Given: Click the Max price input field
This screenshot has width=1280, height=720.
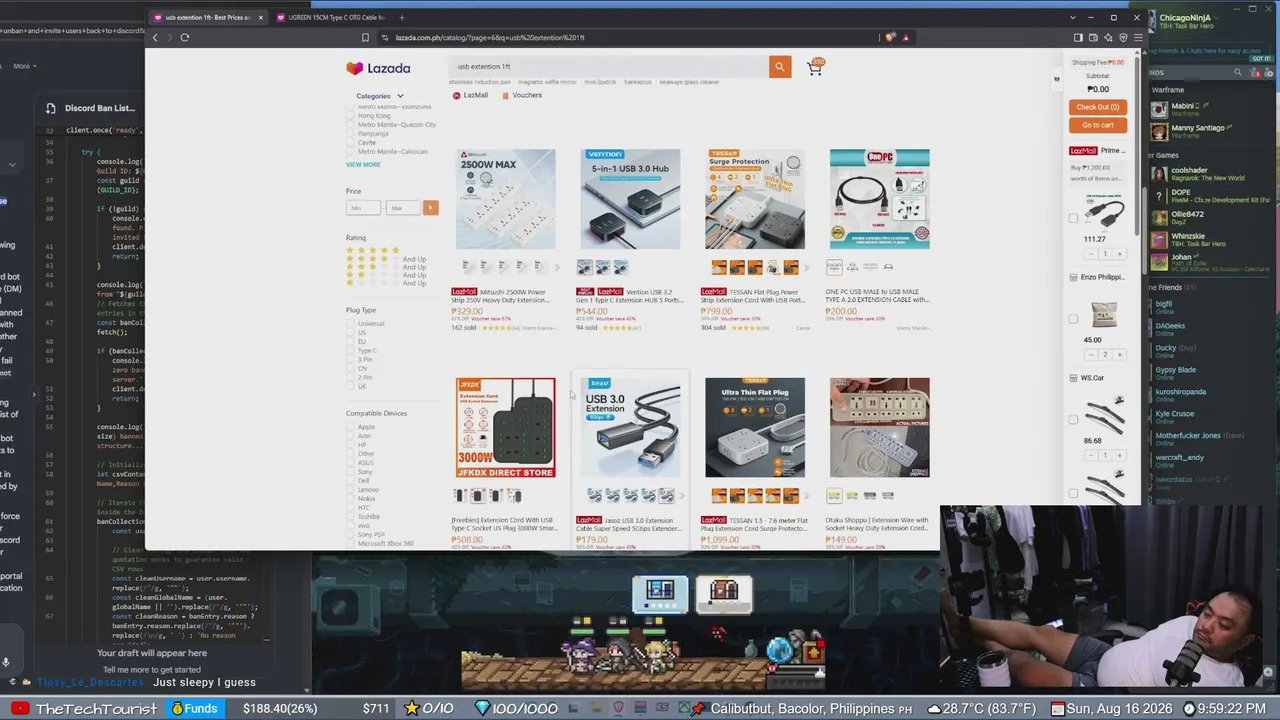Looking at the screenshot, I should (x=403, y=208).
